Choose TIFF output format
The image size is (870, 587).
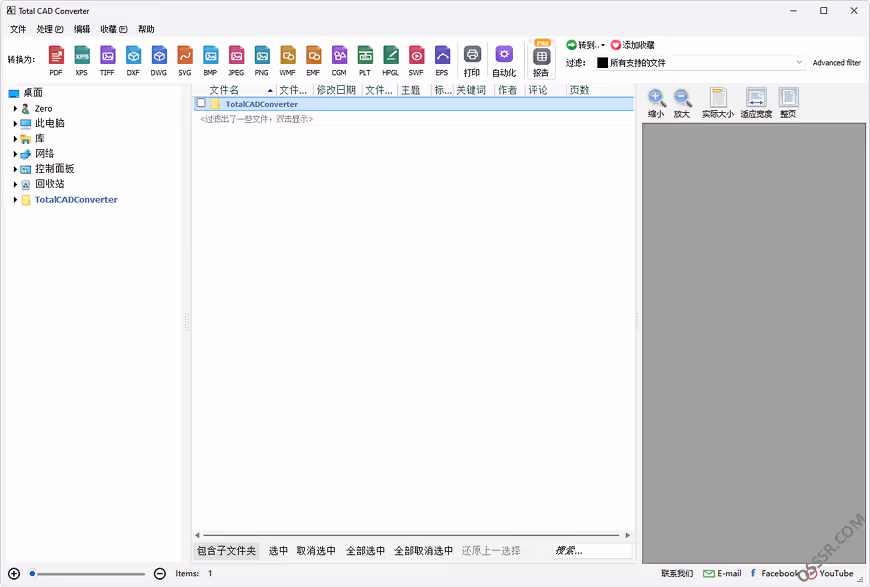click(x=107, y=60)
